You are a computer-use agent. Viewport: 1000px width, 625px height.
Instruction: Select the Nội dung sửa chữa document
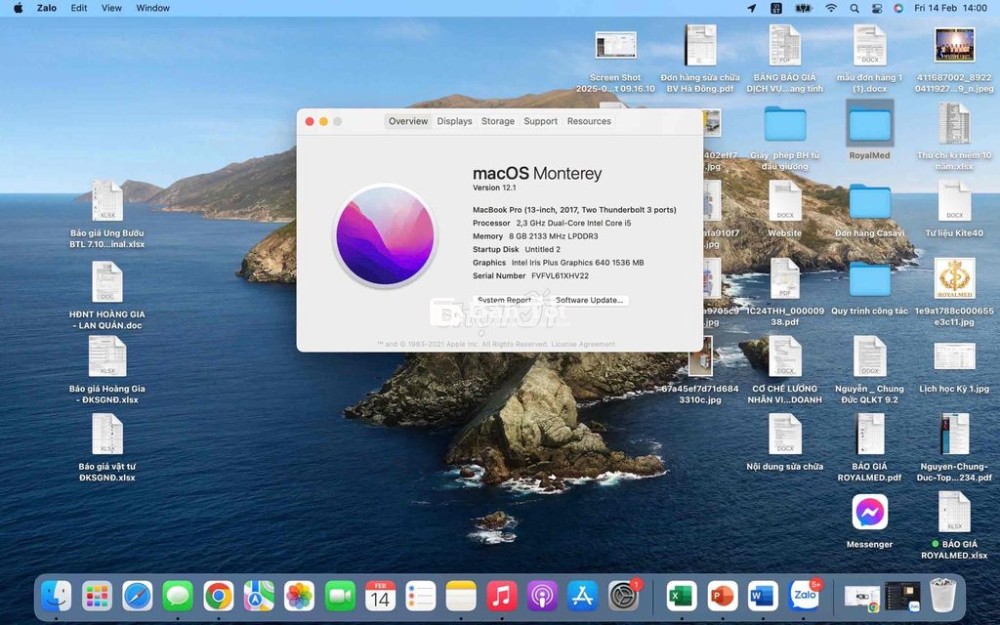tap(785, 442)
